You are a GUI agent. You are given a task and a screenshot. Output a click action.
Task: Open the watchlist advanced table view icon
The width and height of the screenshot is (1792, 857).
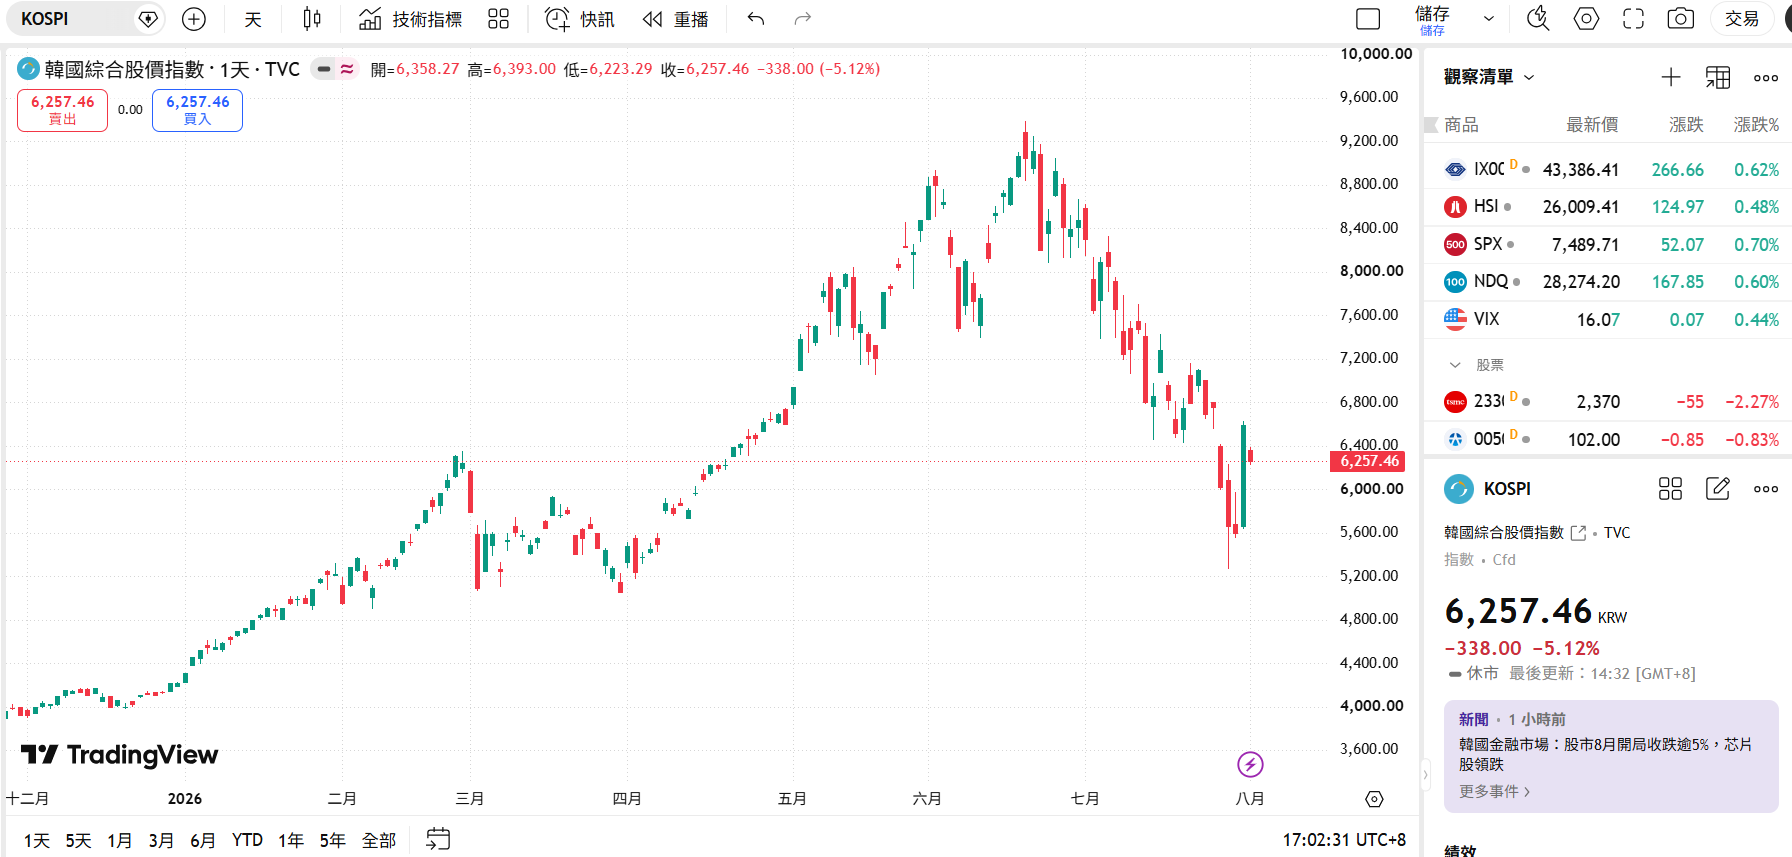tap(1718, 77)
